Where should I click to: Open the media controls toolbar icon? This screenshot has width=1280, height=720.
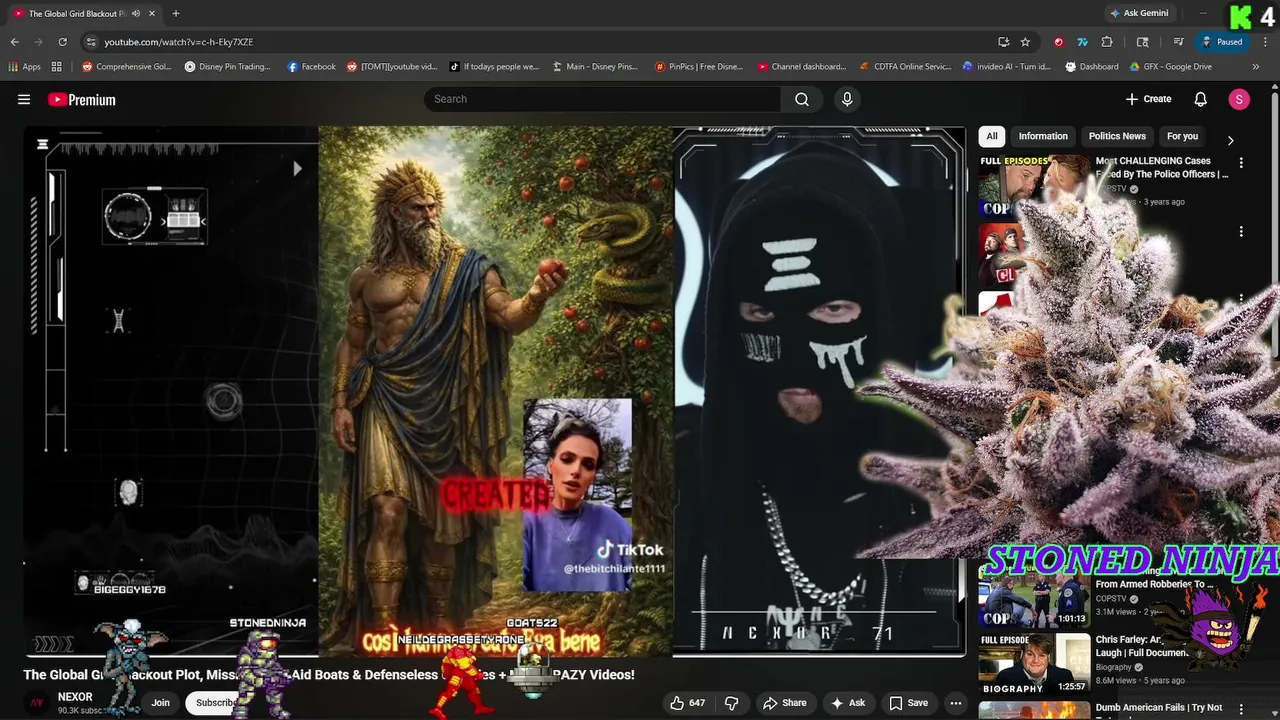point(1179,42)
